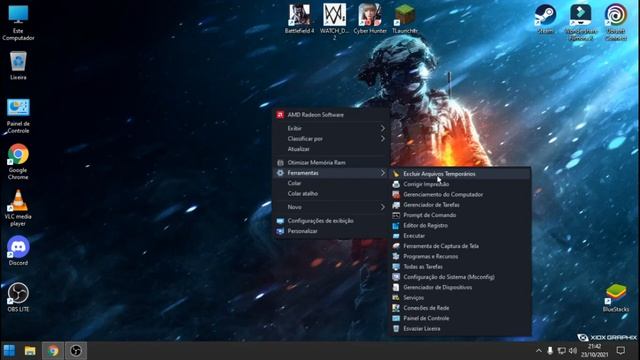
Task: Open TLauncher Minecraft shortcut
Action: tap(405, 19)
